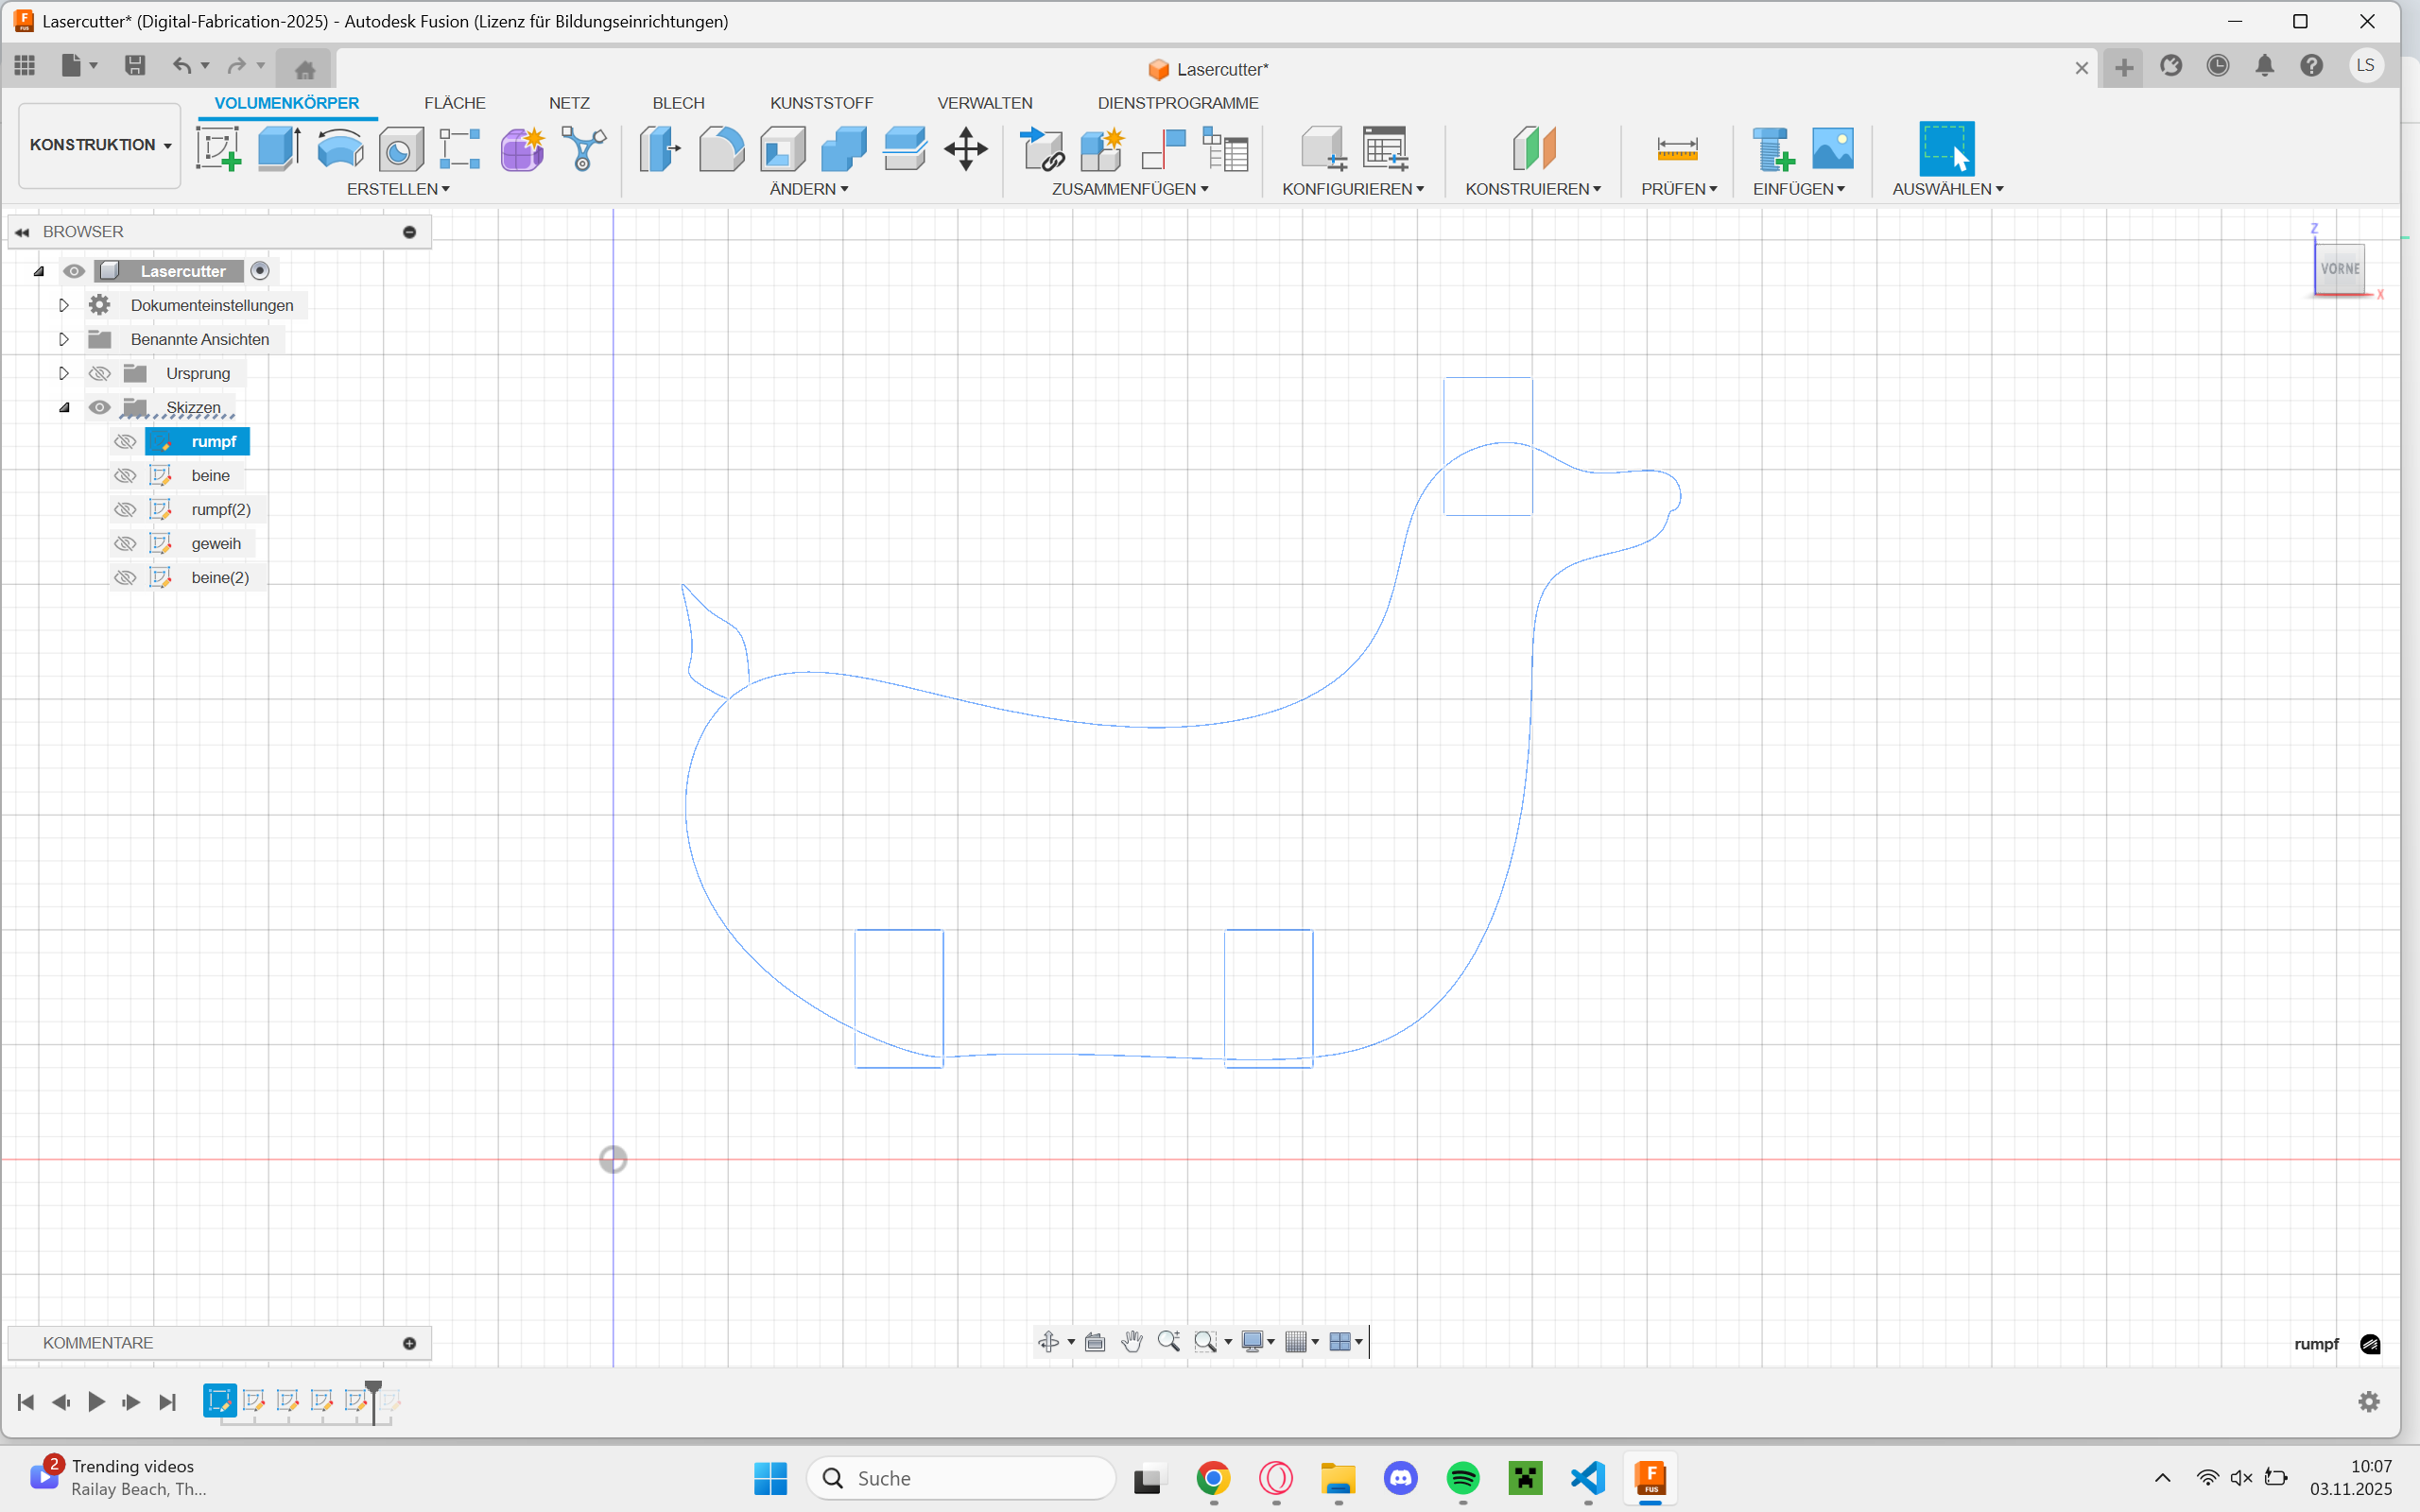Viewport: 2420px width, 1512px height.
Task: Expand the Dokumenteinstellungen tree node
Action: tap(64, 305)
